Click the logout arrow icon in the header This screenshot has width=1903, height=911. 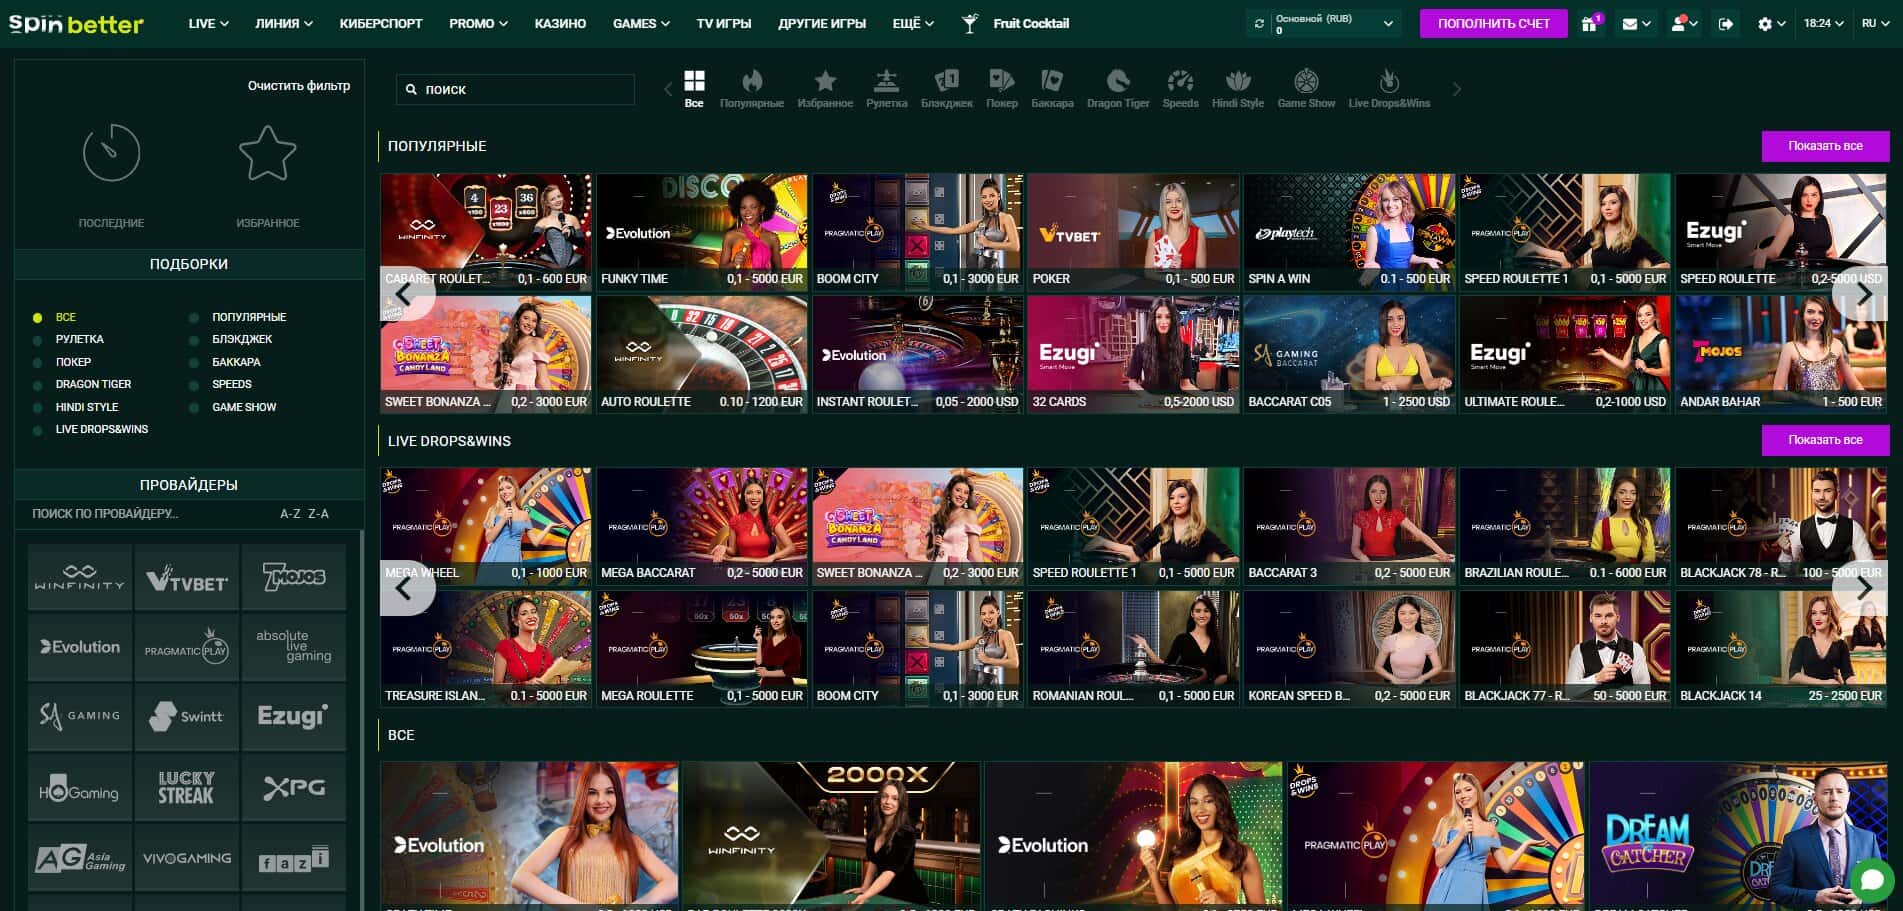tap(1726, 23)
